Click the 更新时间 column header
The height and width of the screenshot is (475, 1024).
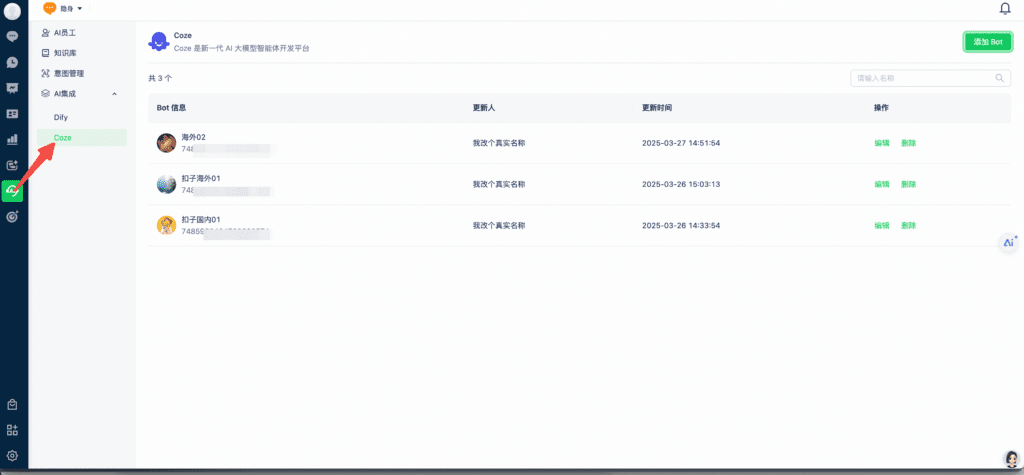(x=657, y=108)
